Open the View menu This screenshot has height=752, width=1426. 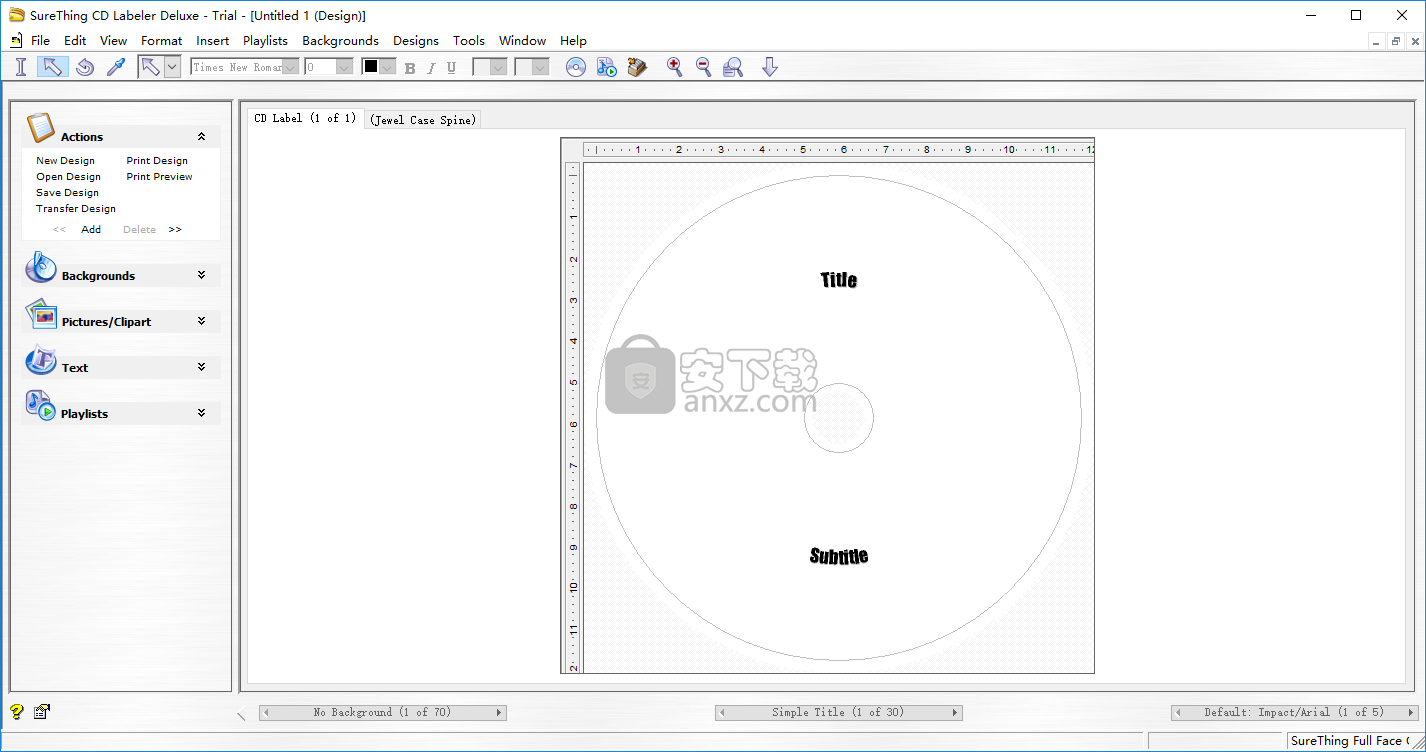113,41
